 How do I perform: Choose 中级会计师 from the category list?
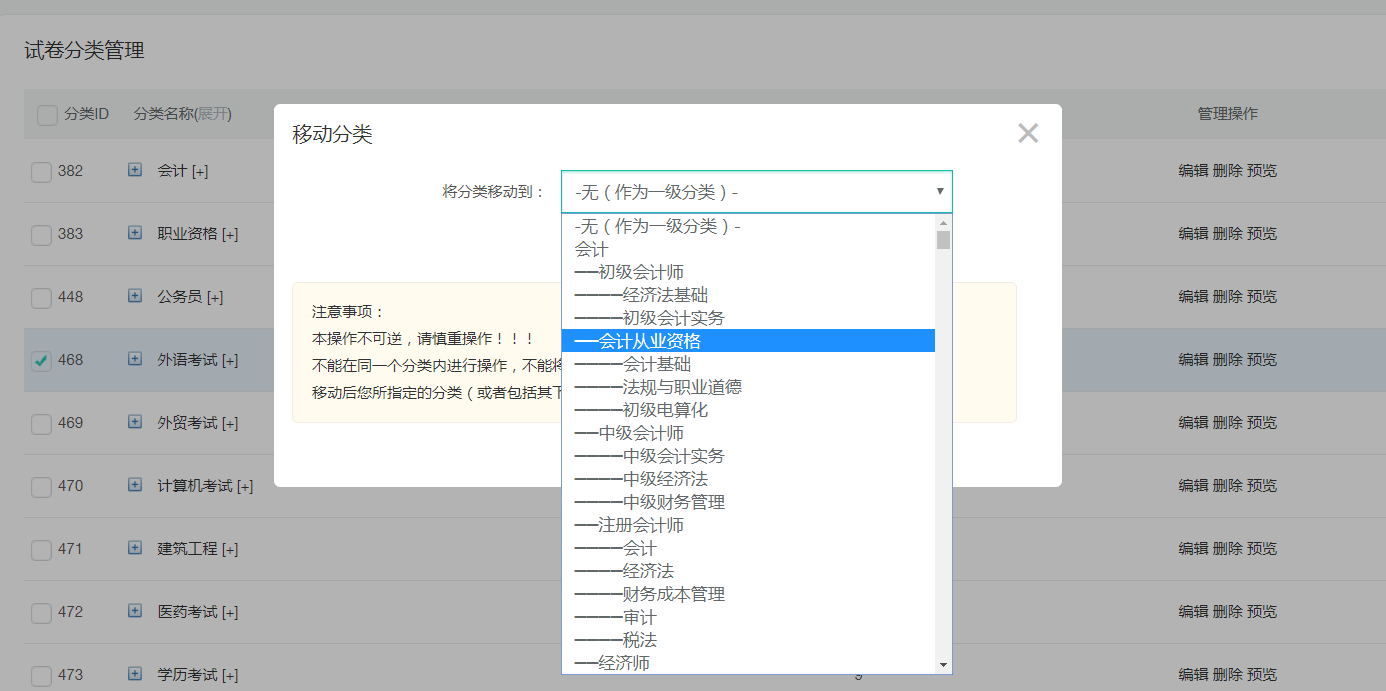[x=628, y=432]
